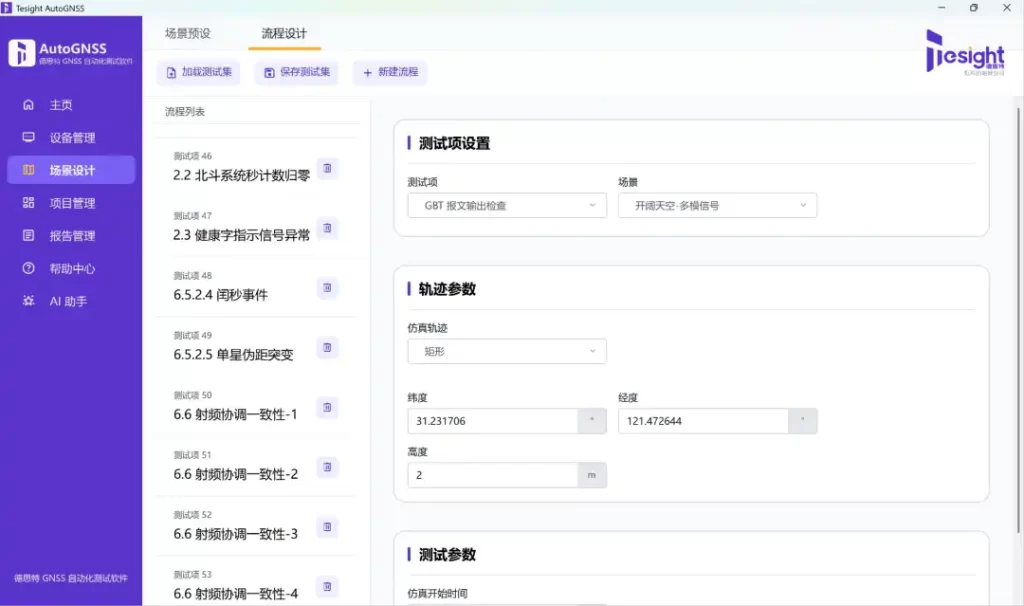
Task: Click the 纬度 input field 31.231706
Action: [x=492, y=421]
